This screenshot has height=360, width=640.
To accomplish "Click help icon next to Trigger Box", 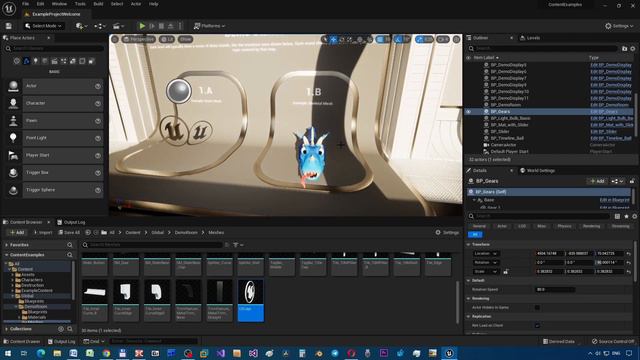I will click(98, 173).
